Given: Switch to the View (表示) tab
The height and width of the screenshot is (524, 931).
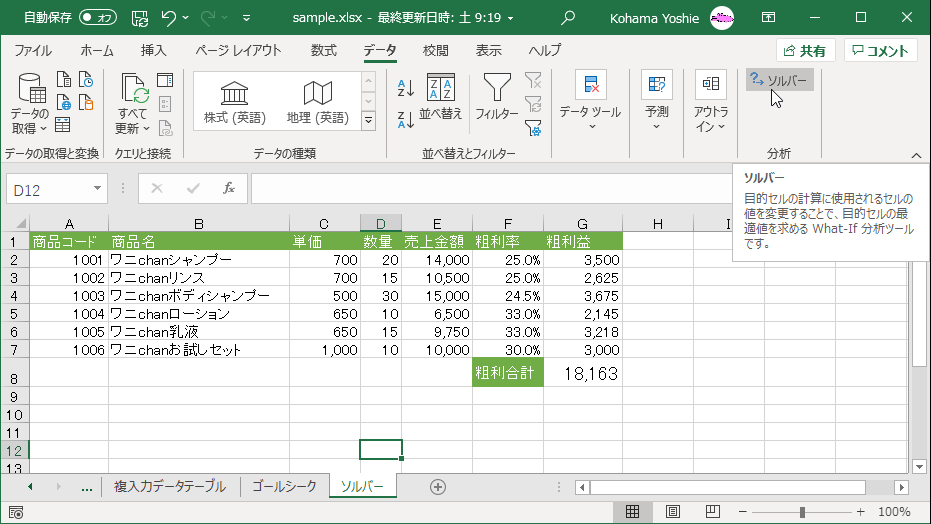Looking at the screenshot, I should point(488,50).
